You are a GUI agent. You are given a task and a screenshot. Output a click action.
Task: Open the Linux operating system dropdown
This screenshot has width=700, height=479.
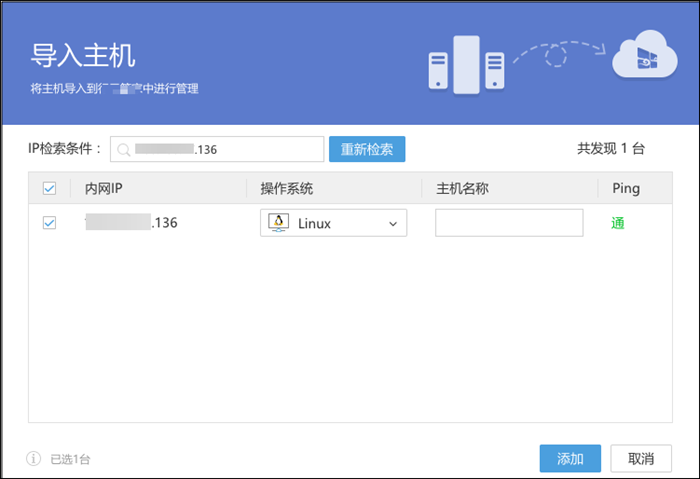pyautogui.click(x=333, y=223)
